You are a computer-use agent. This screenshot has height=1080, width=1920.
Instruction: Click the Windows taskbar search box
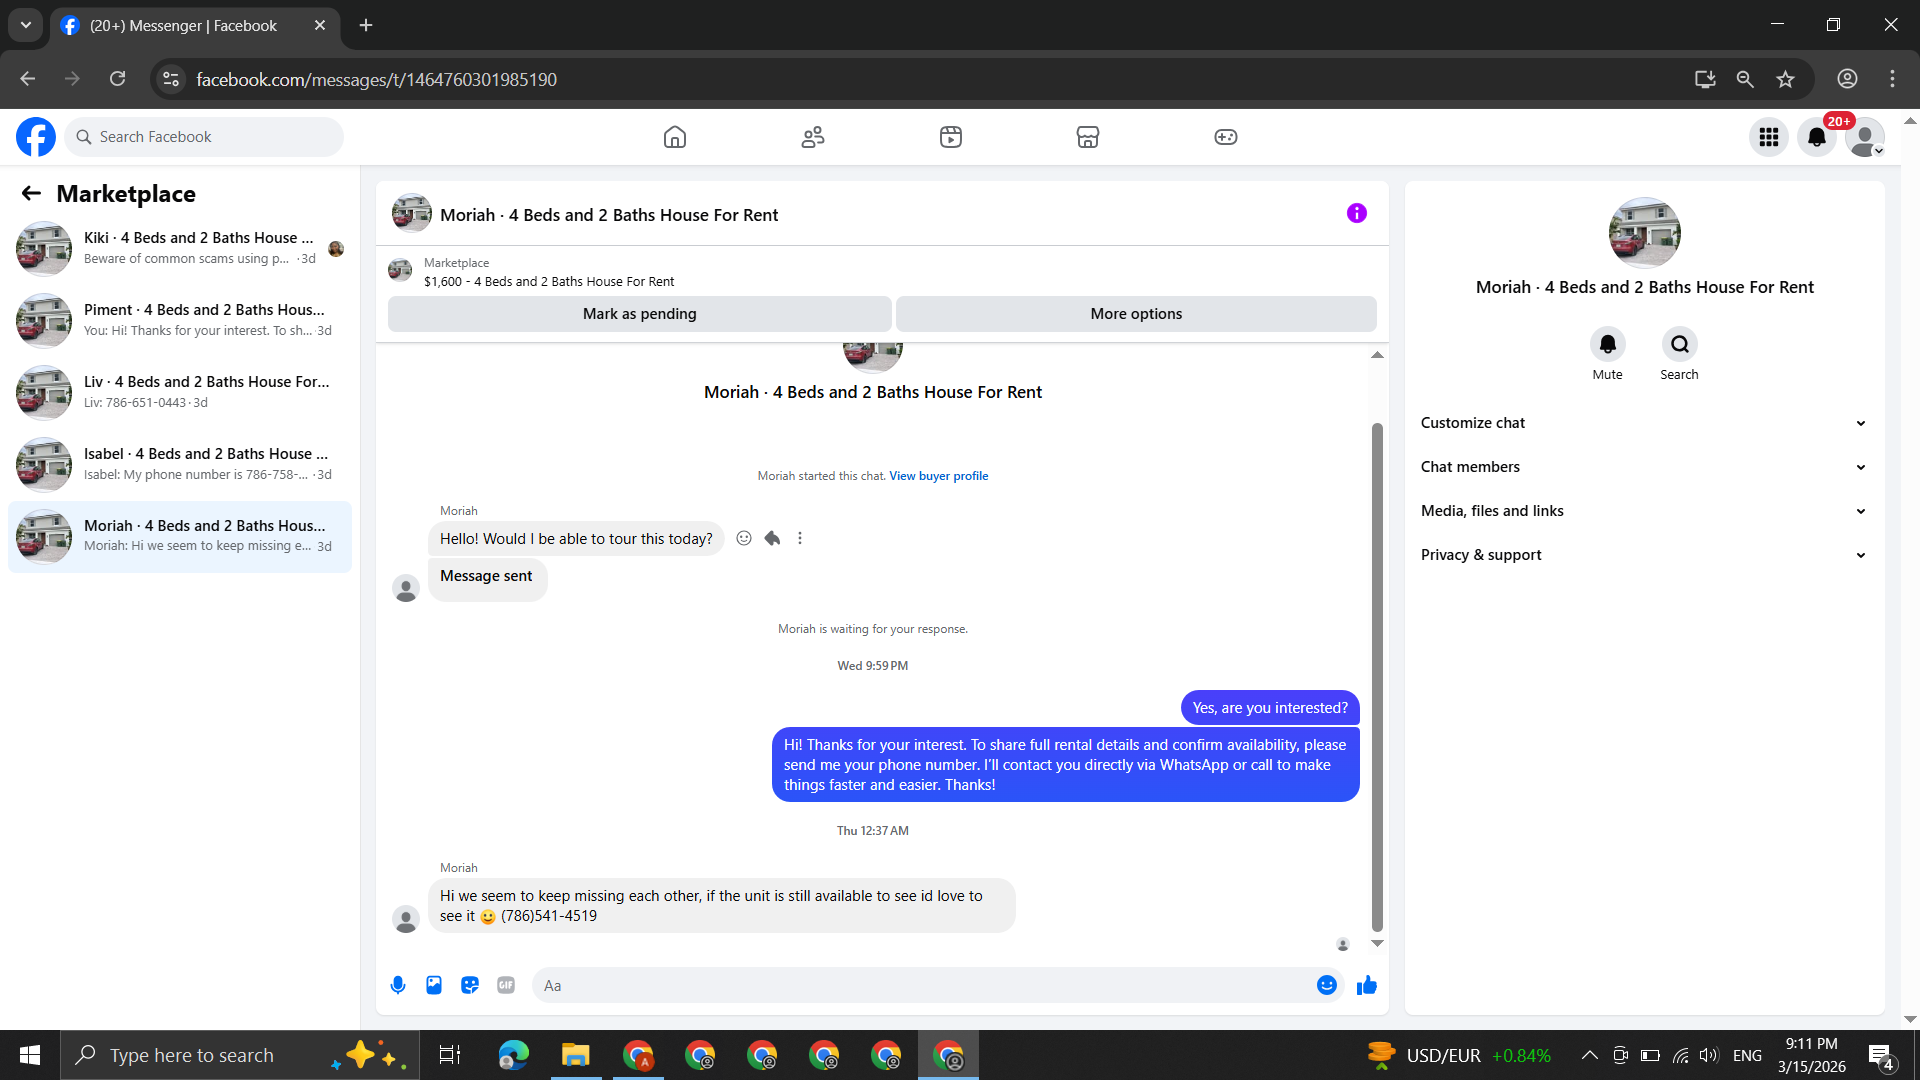240,1055
